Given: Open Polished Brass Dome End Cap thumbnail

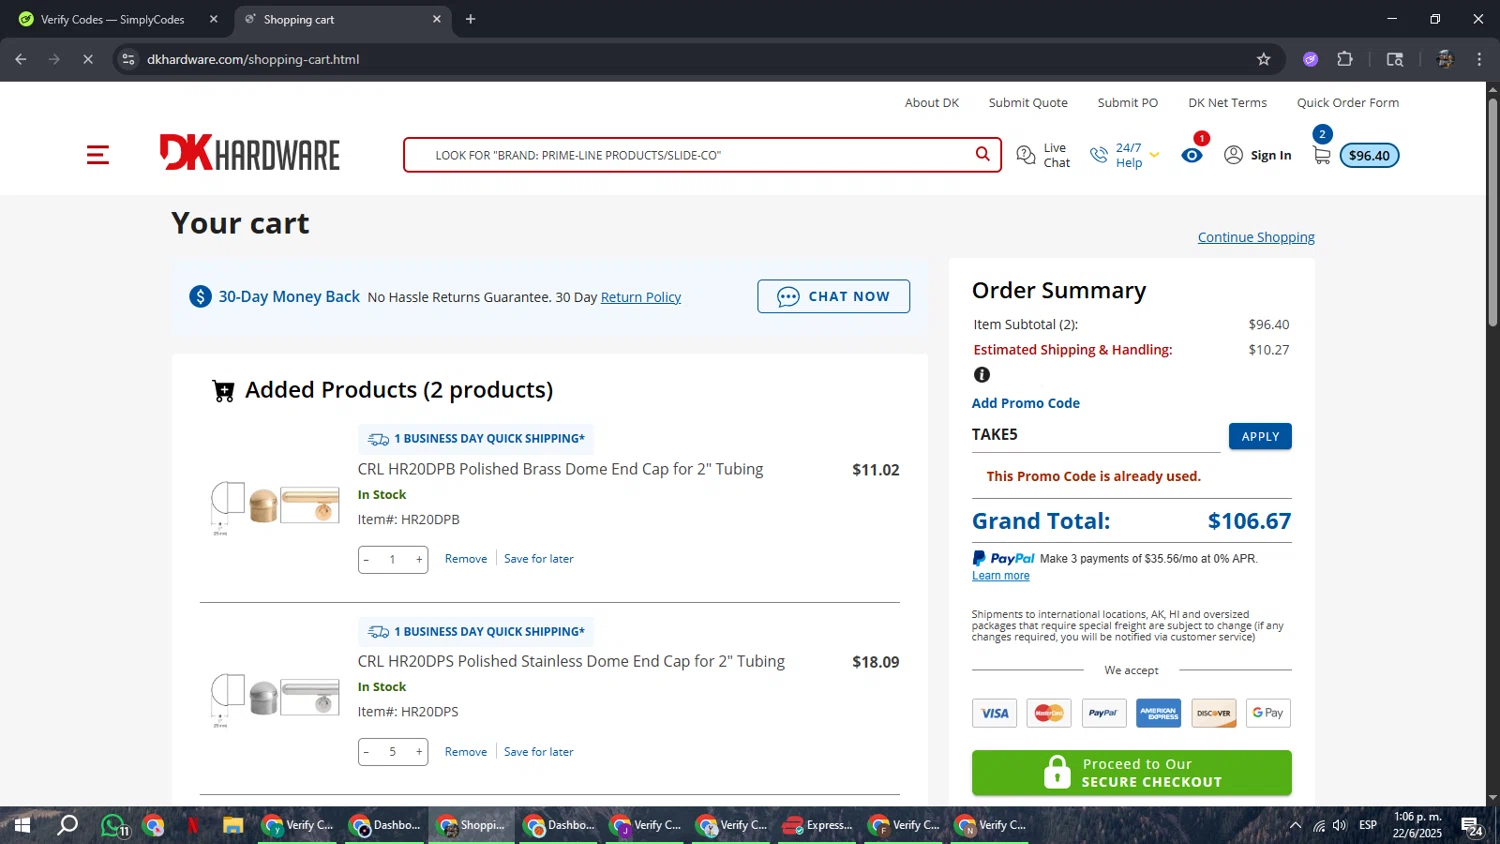Looking at the screenshot, I should pos(275,506).
